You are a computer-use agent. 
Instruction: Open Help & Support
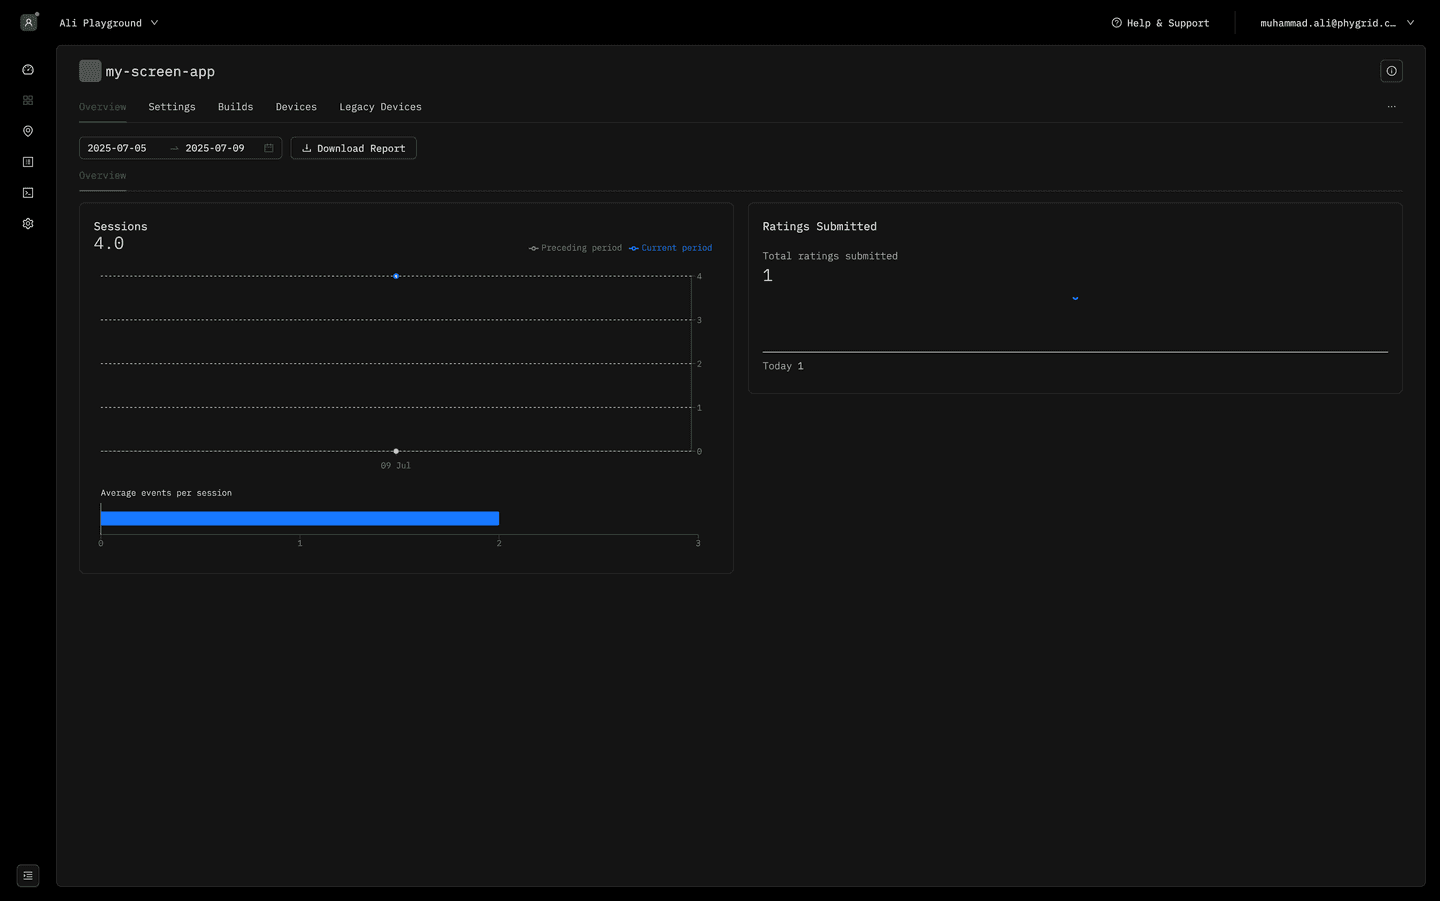(x=1160, y=22)
